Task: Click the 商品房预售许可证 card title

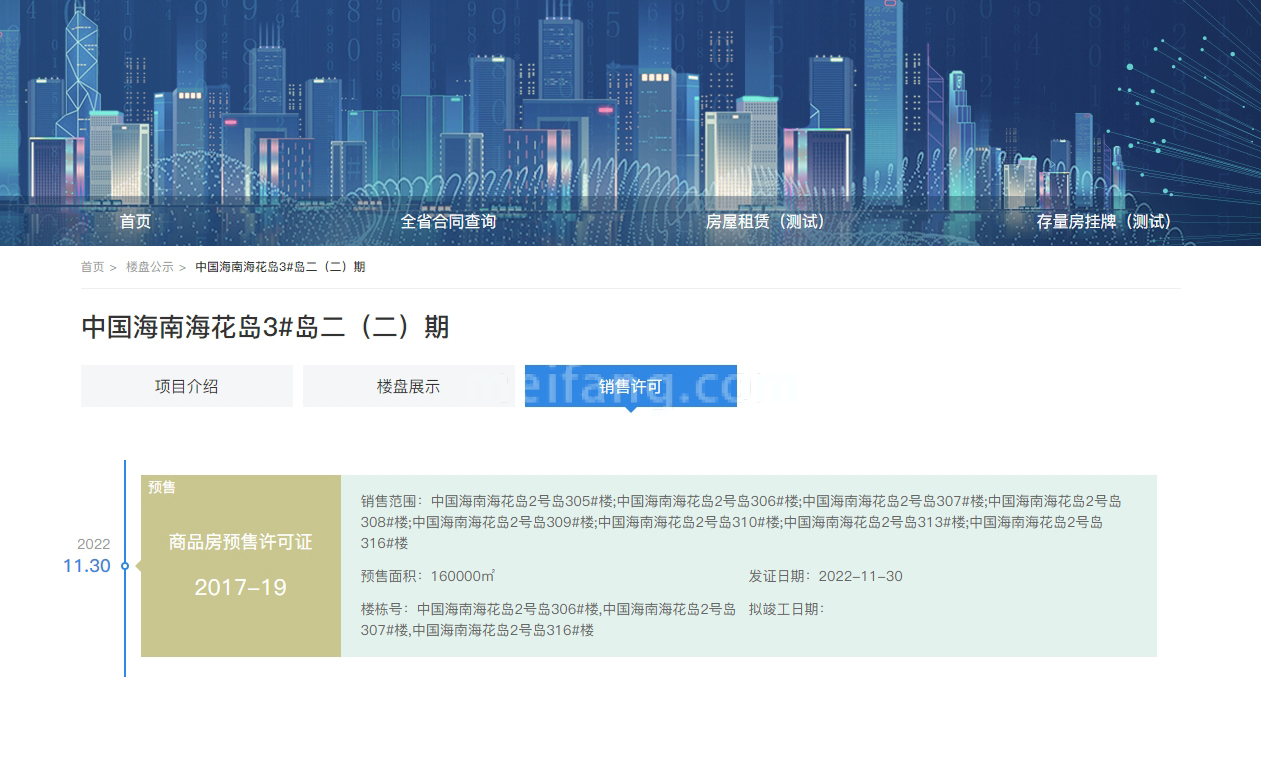Action: pos(240,542)
